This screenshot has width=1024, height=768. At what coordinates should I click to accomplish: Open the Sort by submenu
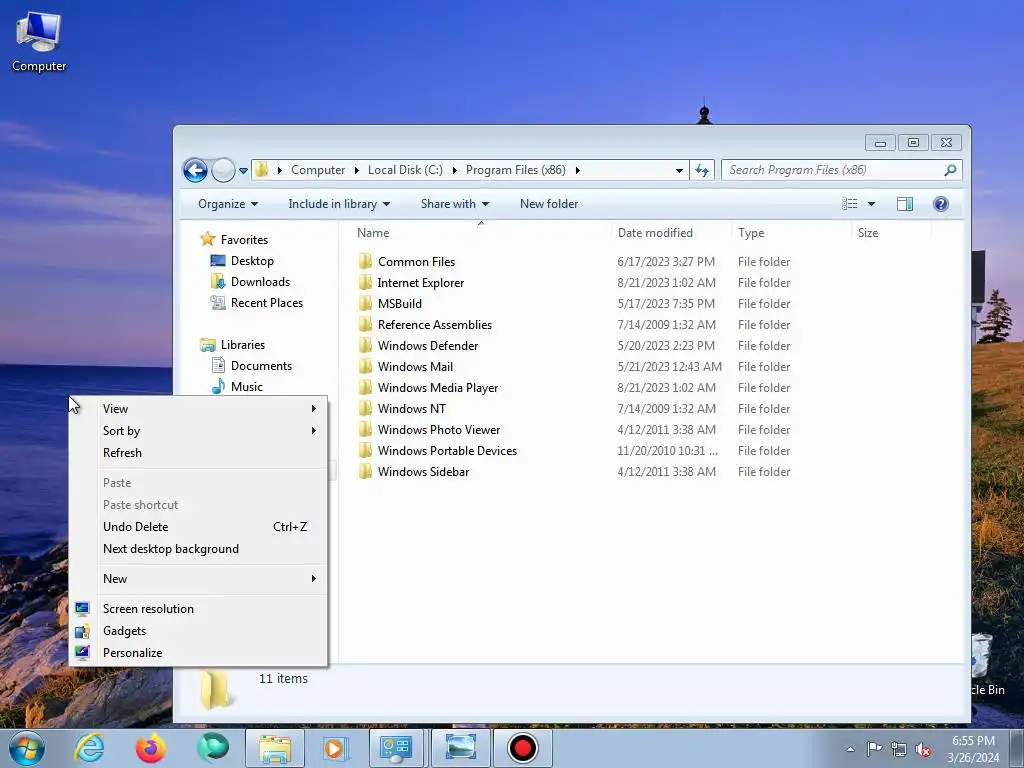tap(198, 430)
